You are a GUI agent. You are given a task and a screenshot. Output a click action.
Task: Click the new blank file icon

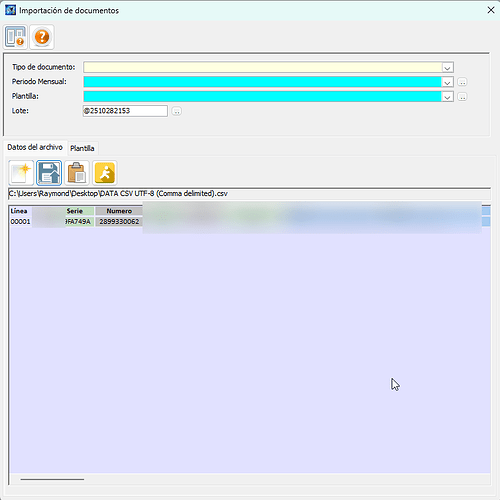21,173
